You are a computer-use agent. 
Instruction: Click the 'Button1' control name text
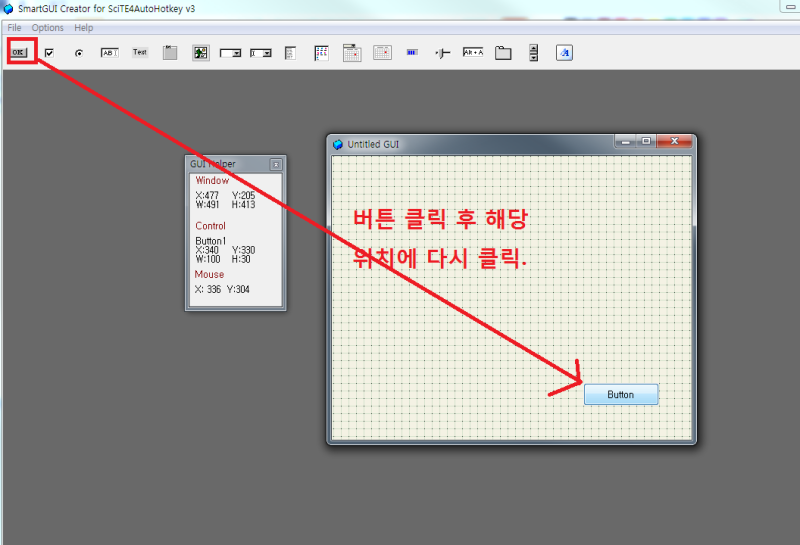(x=211, y=241)
